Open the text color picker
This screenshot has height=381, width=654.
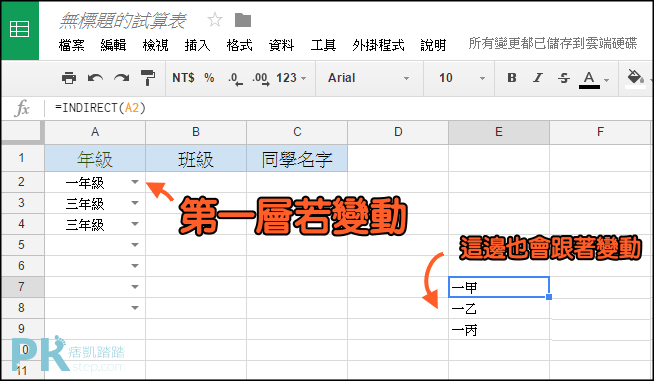point(594,78)
